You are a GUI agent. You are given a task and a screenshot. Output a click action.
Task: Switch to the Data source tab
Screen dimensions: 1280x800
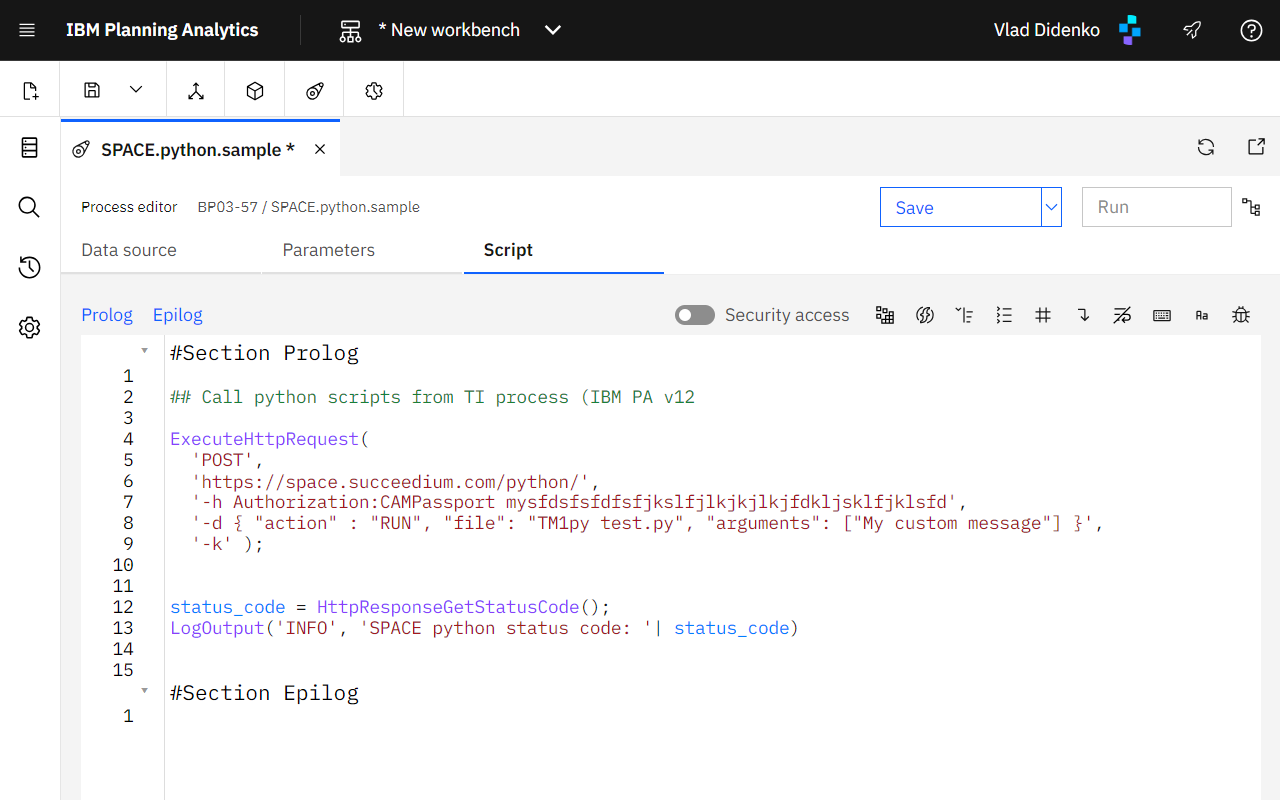click(129, 250)
